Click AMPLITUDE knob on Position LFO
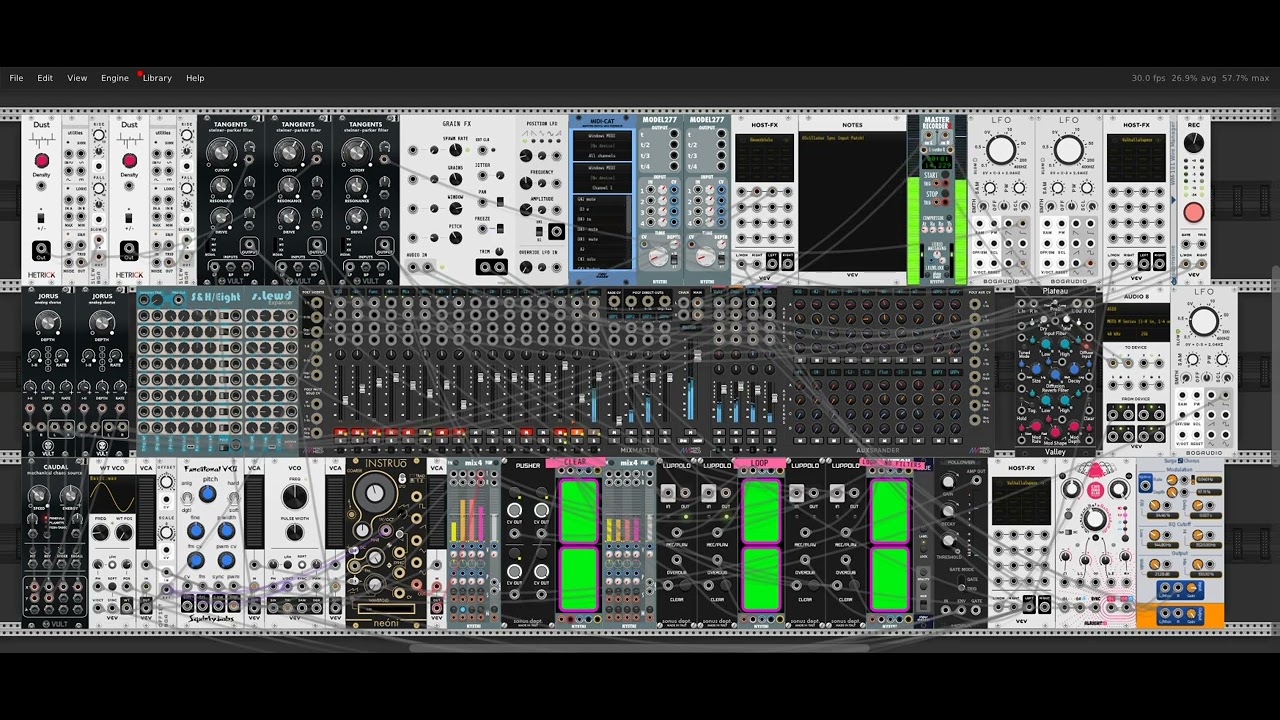 point(527,210)
